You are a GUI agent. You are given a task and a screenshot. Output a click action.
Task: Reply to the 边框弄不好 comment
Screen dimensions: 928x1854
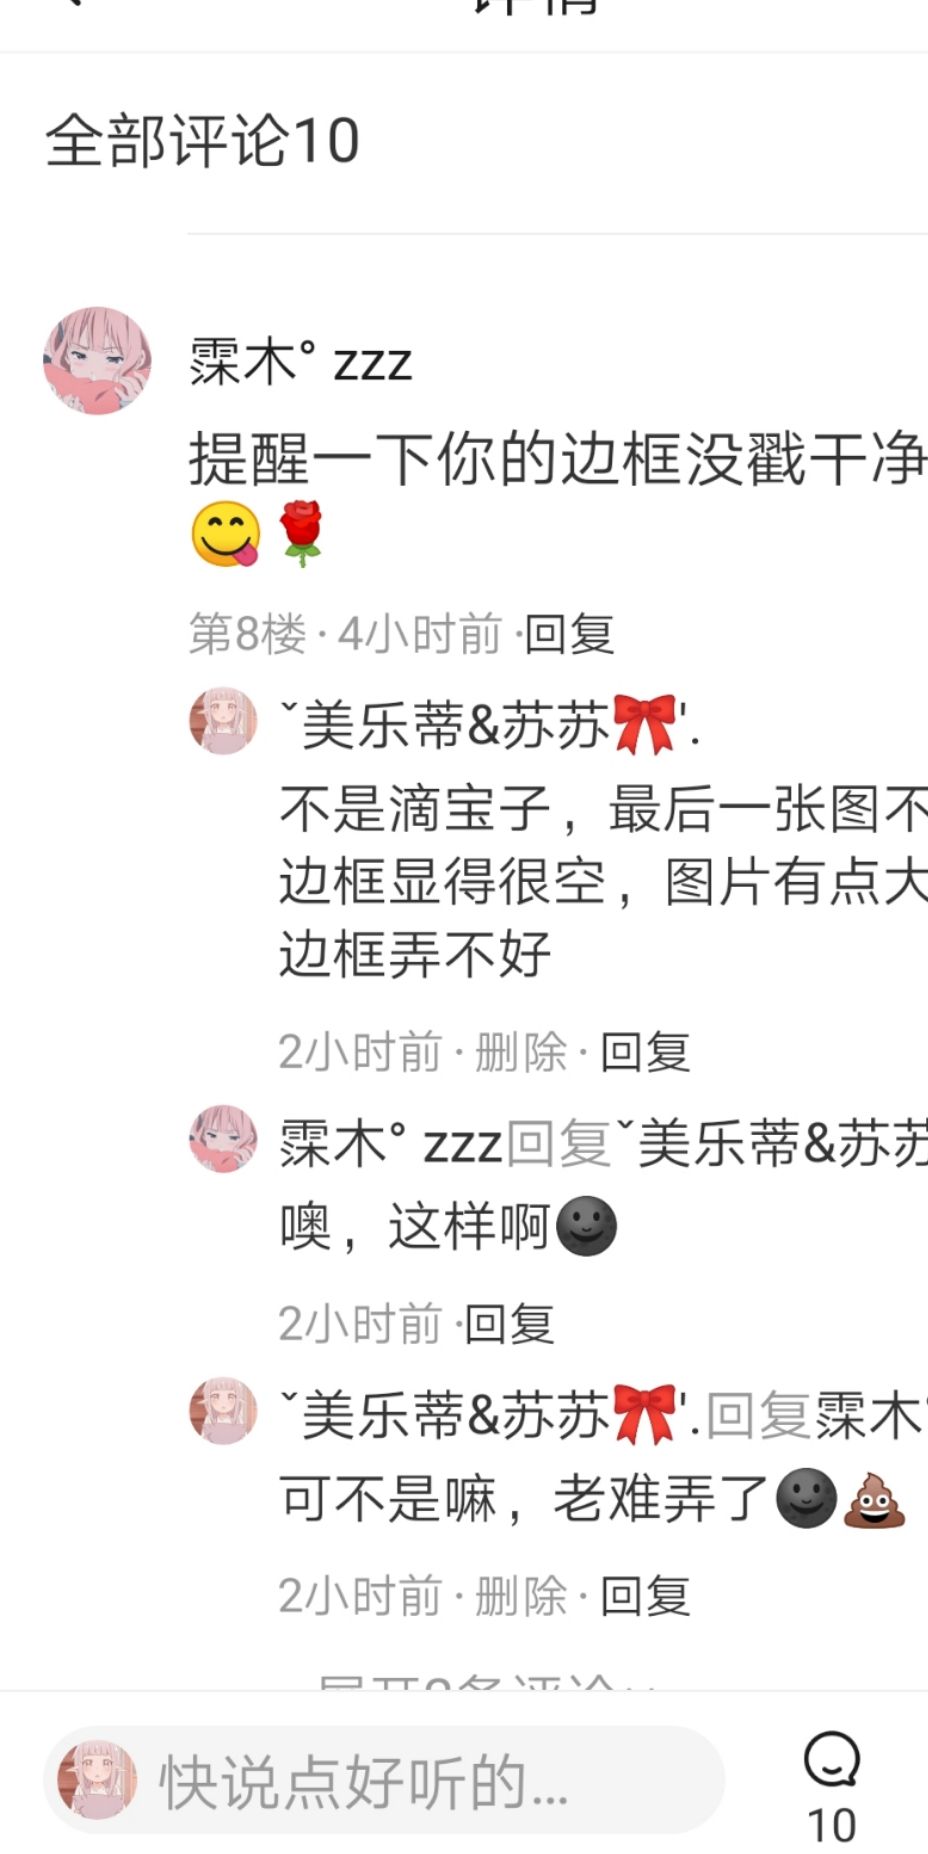645,1052
